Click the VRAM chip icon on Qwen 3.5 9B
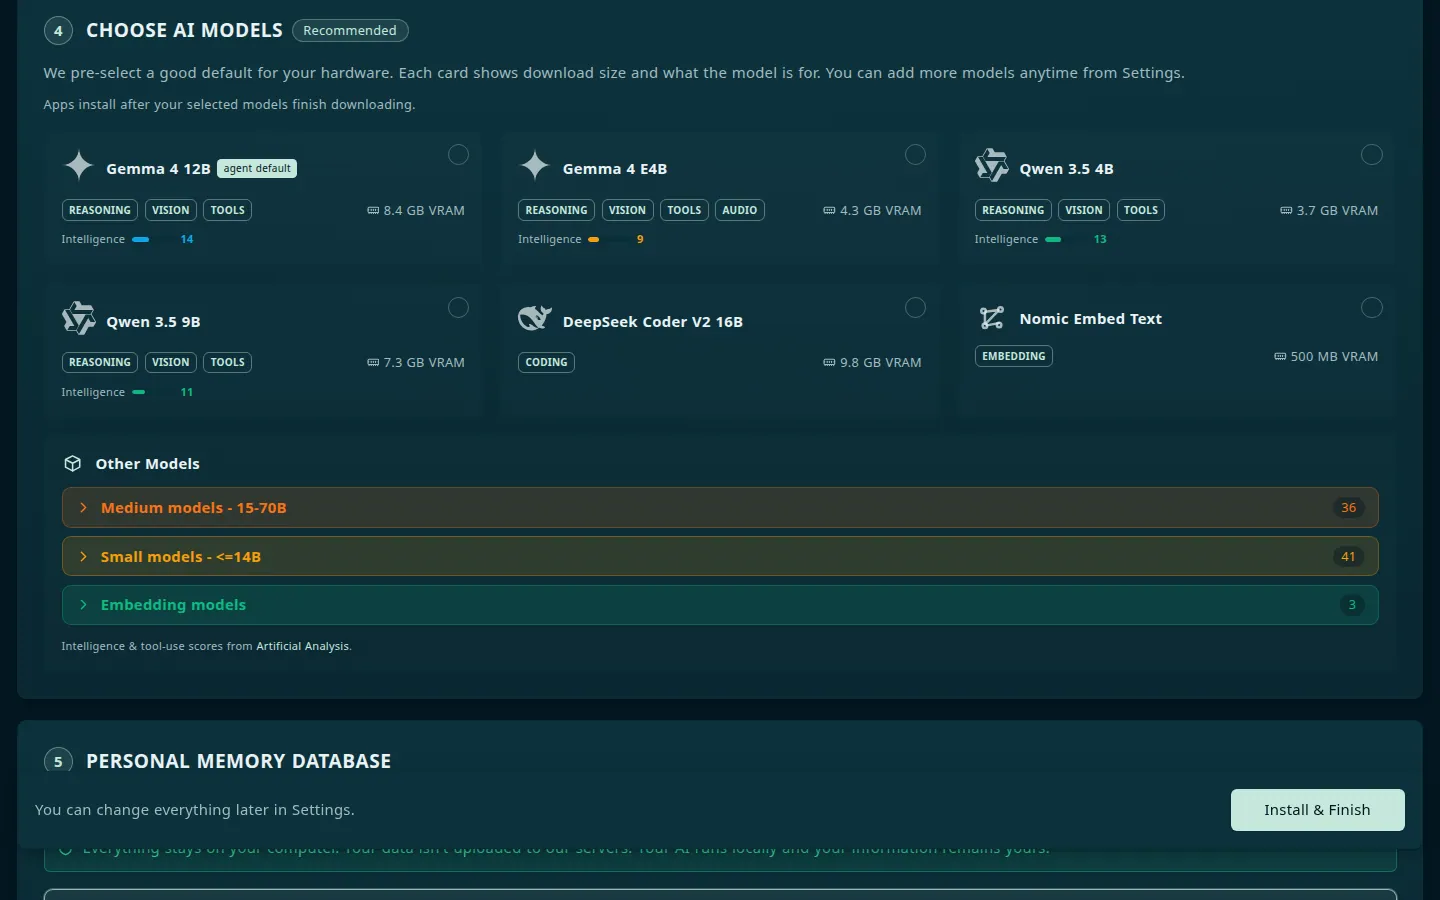Screen dimensions: 1440x900 [373, 363]
